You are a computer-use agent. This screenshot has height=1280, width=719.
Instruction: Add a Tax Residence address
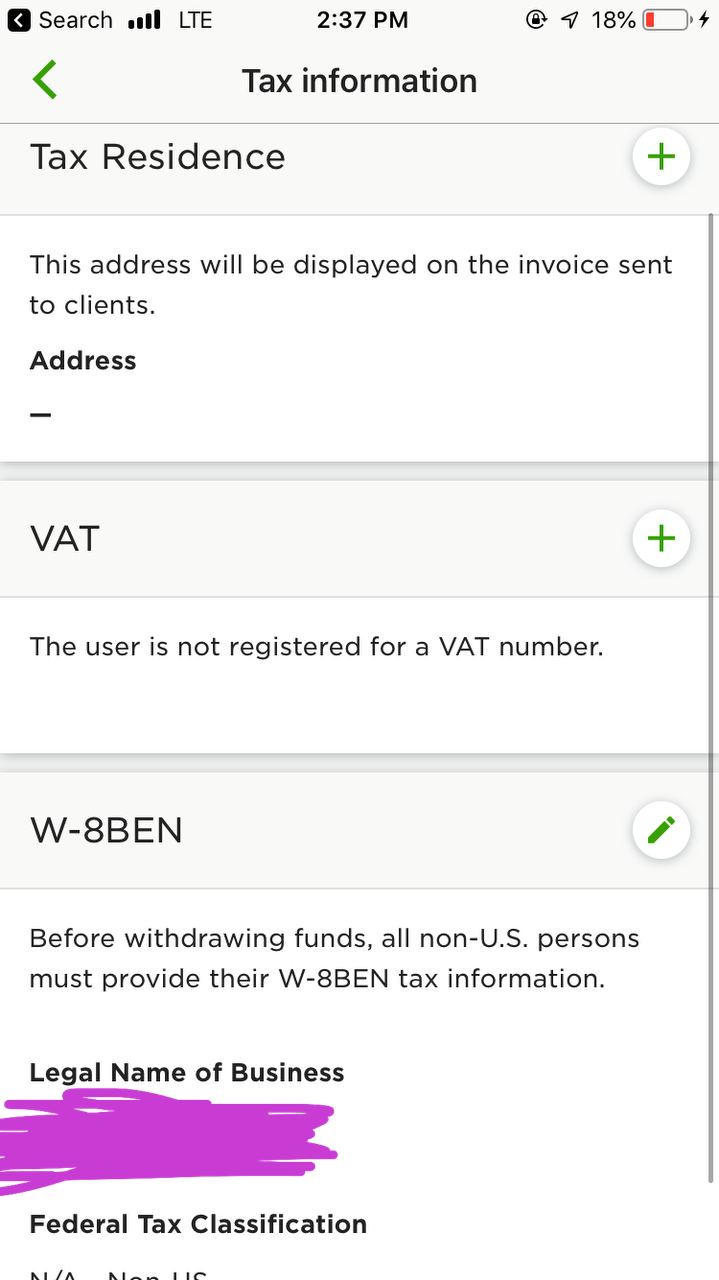pos(661,157)
